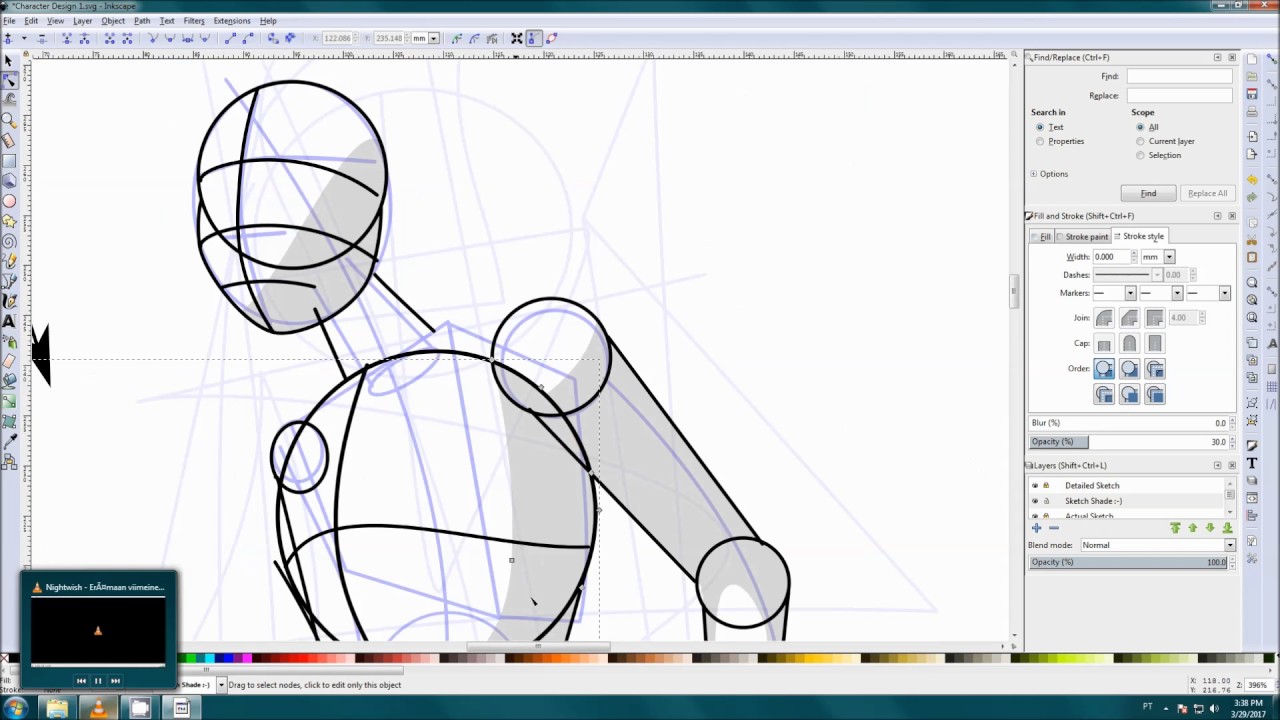Select the miter join style

point(1155,318)
